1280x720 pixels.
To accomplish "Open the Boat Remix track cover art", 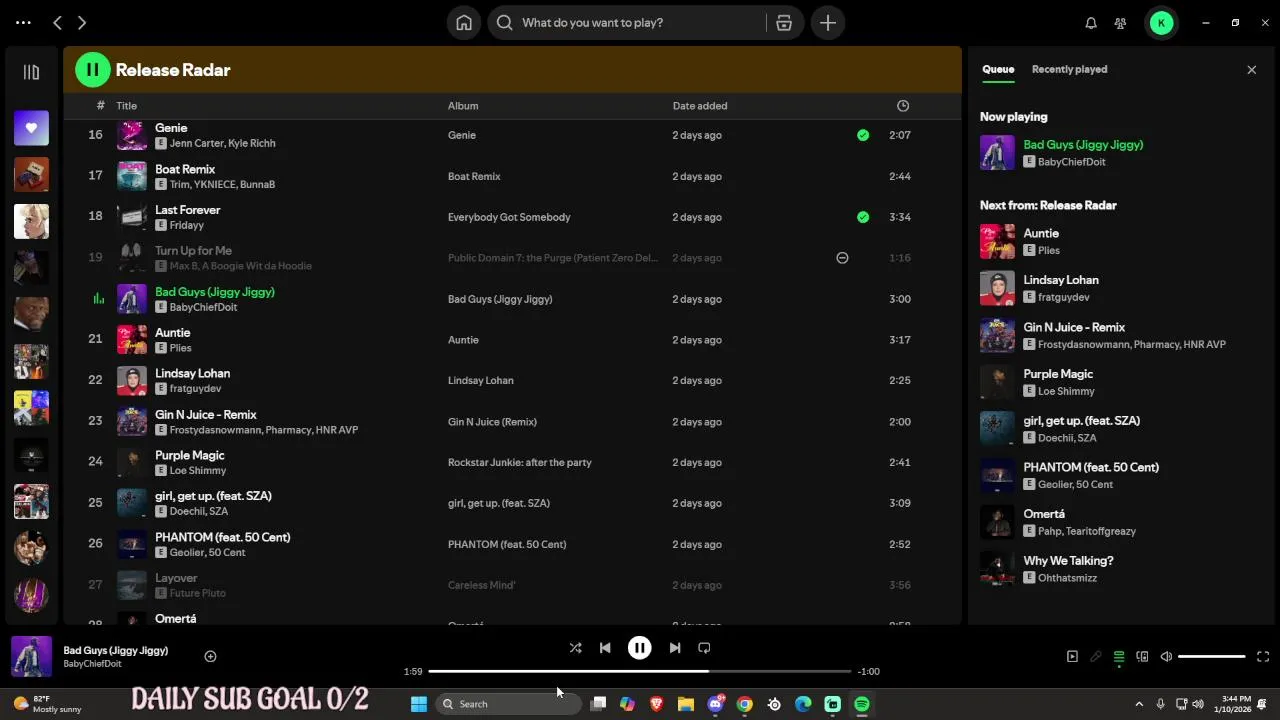I will [x=132, y=176].
